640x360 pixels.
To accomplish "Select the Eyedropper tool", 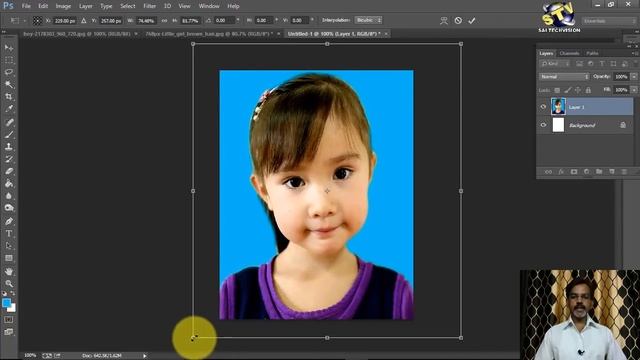I will [x=9, y=109].
